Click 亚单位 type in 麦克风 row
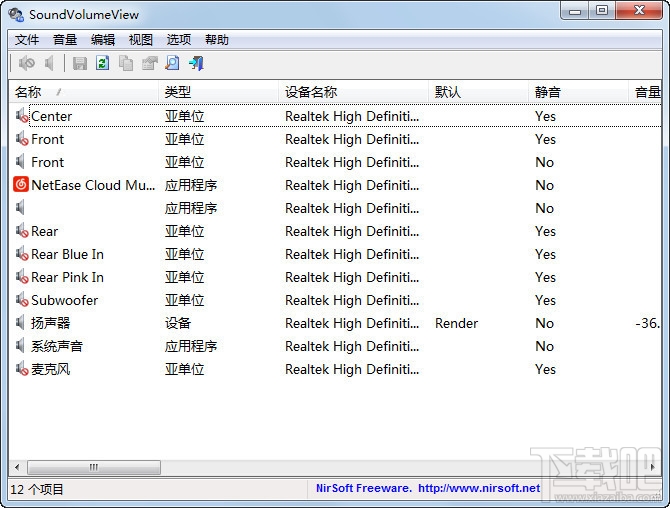This screenshot has height=508, width=670. pos(185,369)
